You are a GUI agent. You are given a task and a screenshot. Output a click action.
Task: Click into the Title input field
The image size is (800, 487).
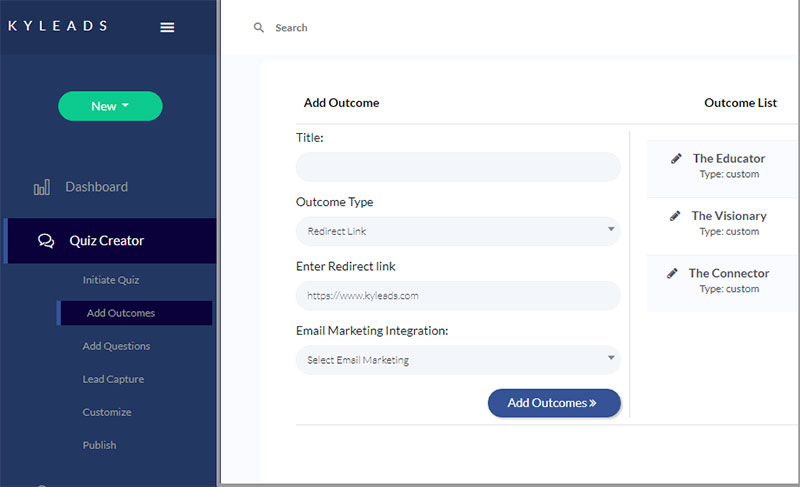click(x=458, y=167)
